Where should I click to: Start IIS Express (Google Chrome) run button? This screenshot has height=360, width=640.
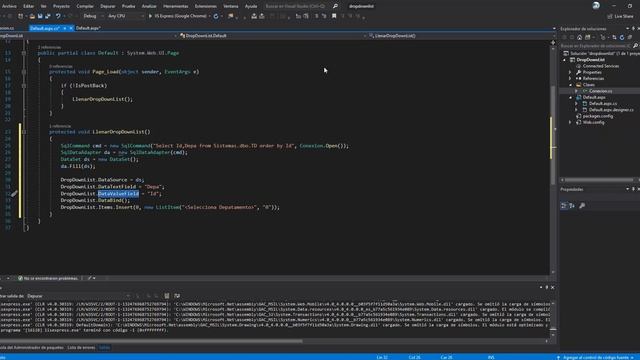(178, 16)
